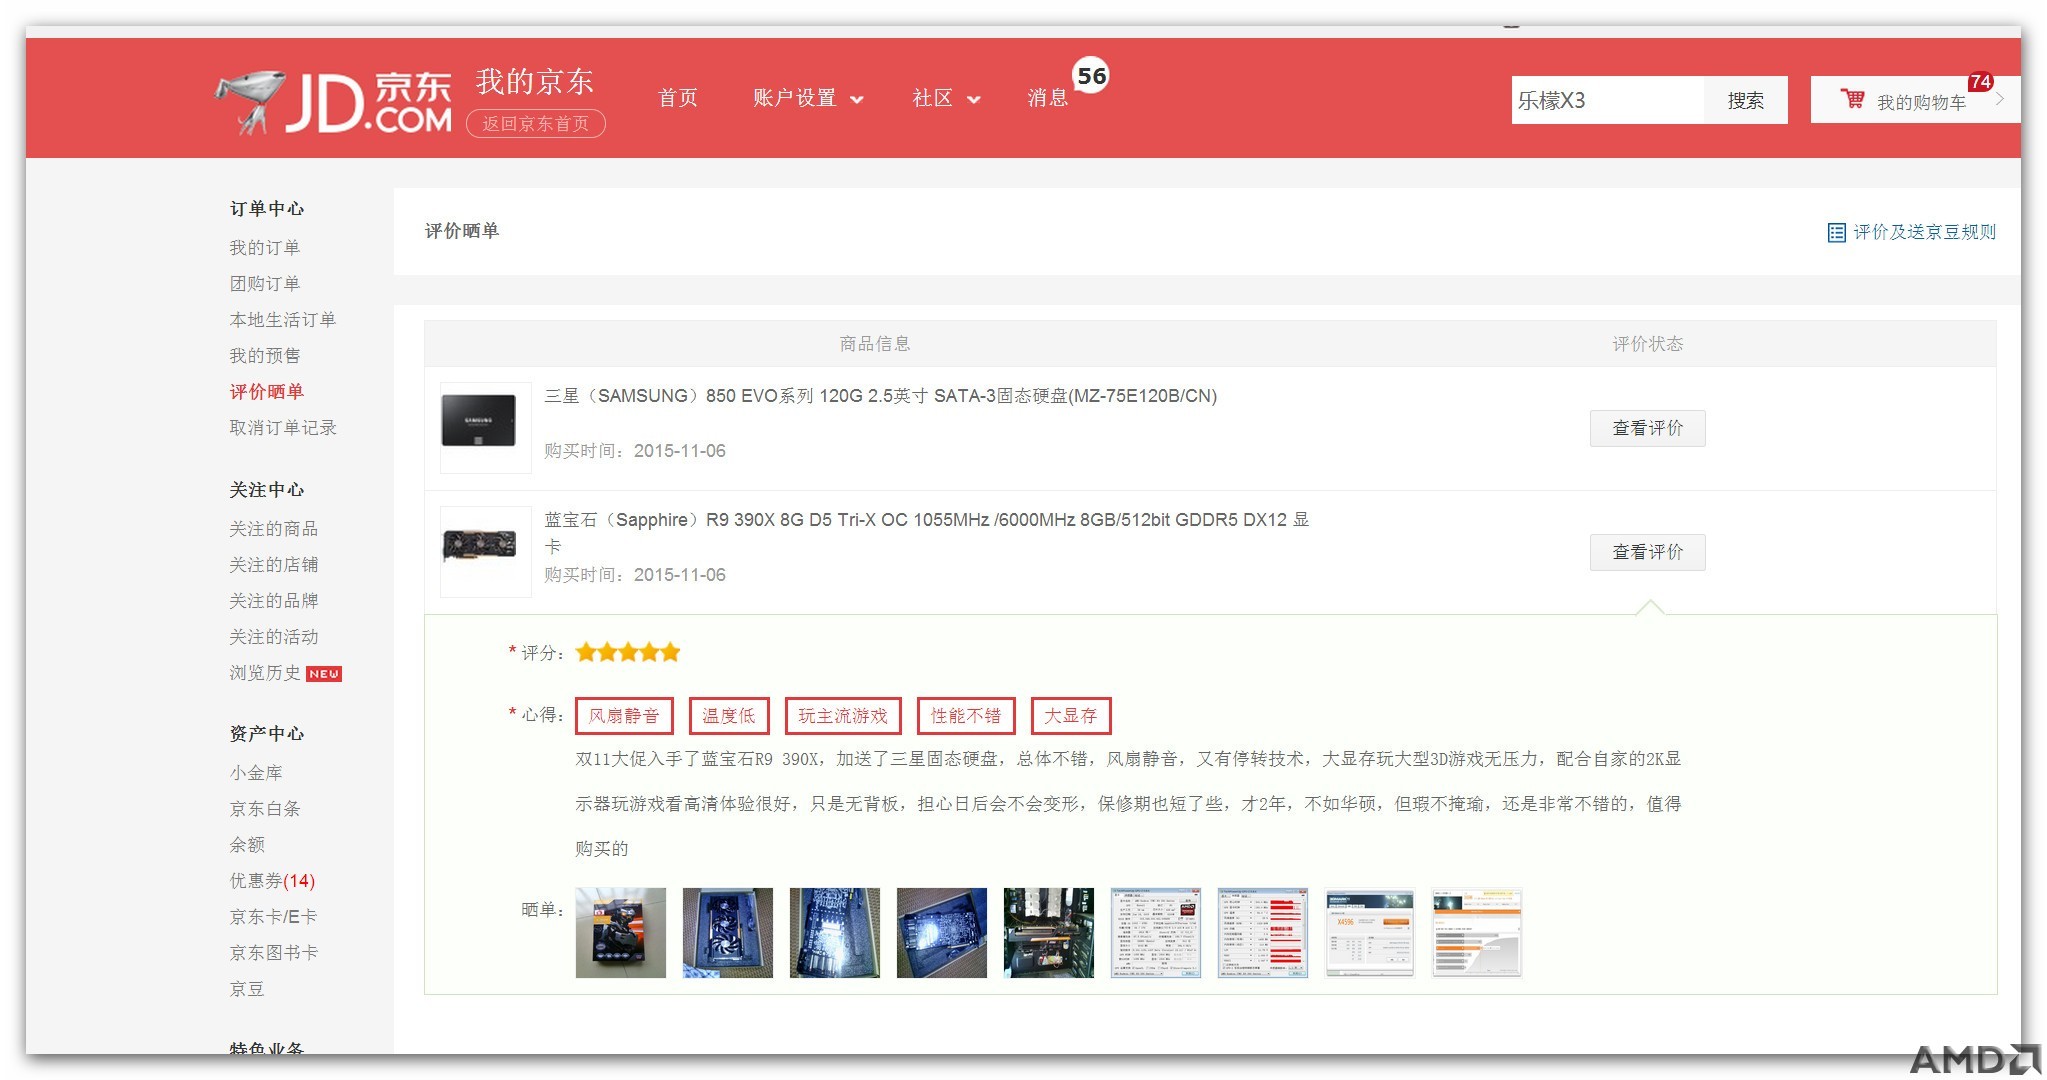Select the 大显存 tag

pyautogui.click(x=1071, y=716)
